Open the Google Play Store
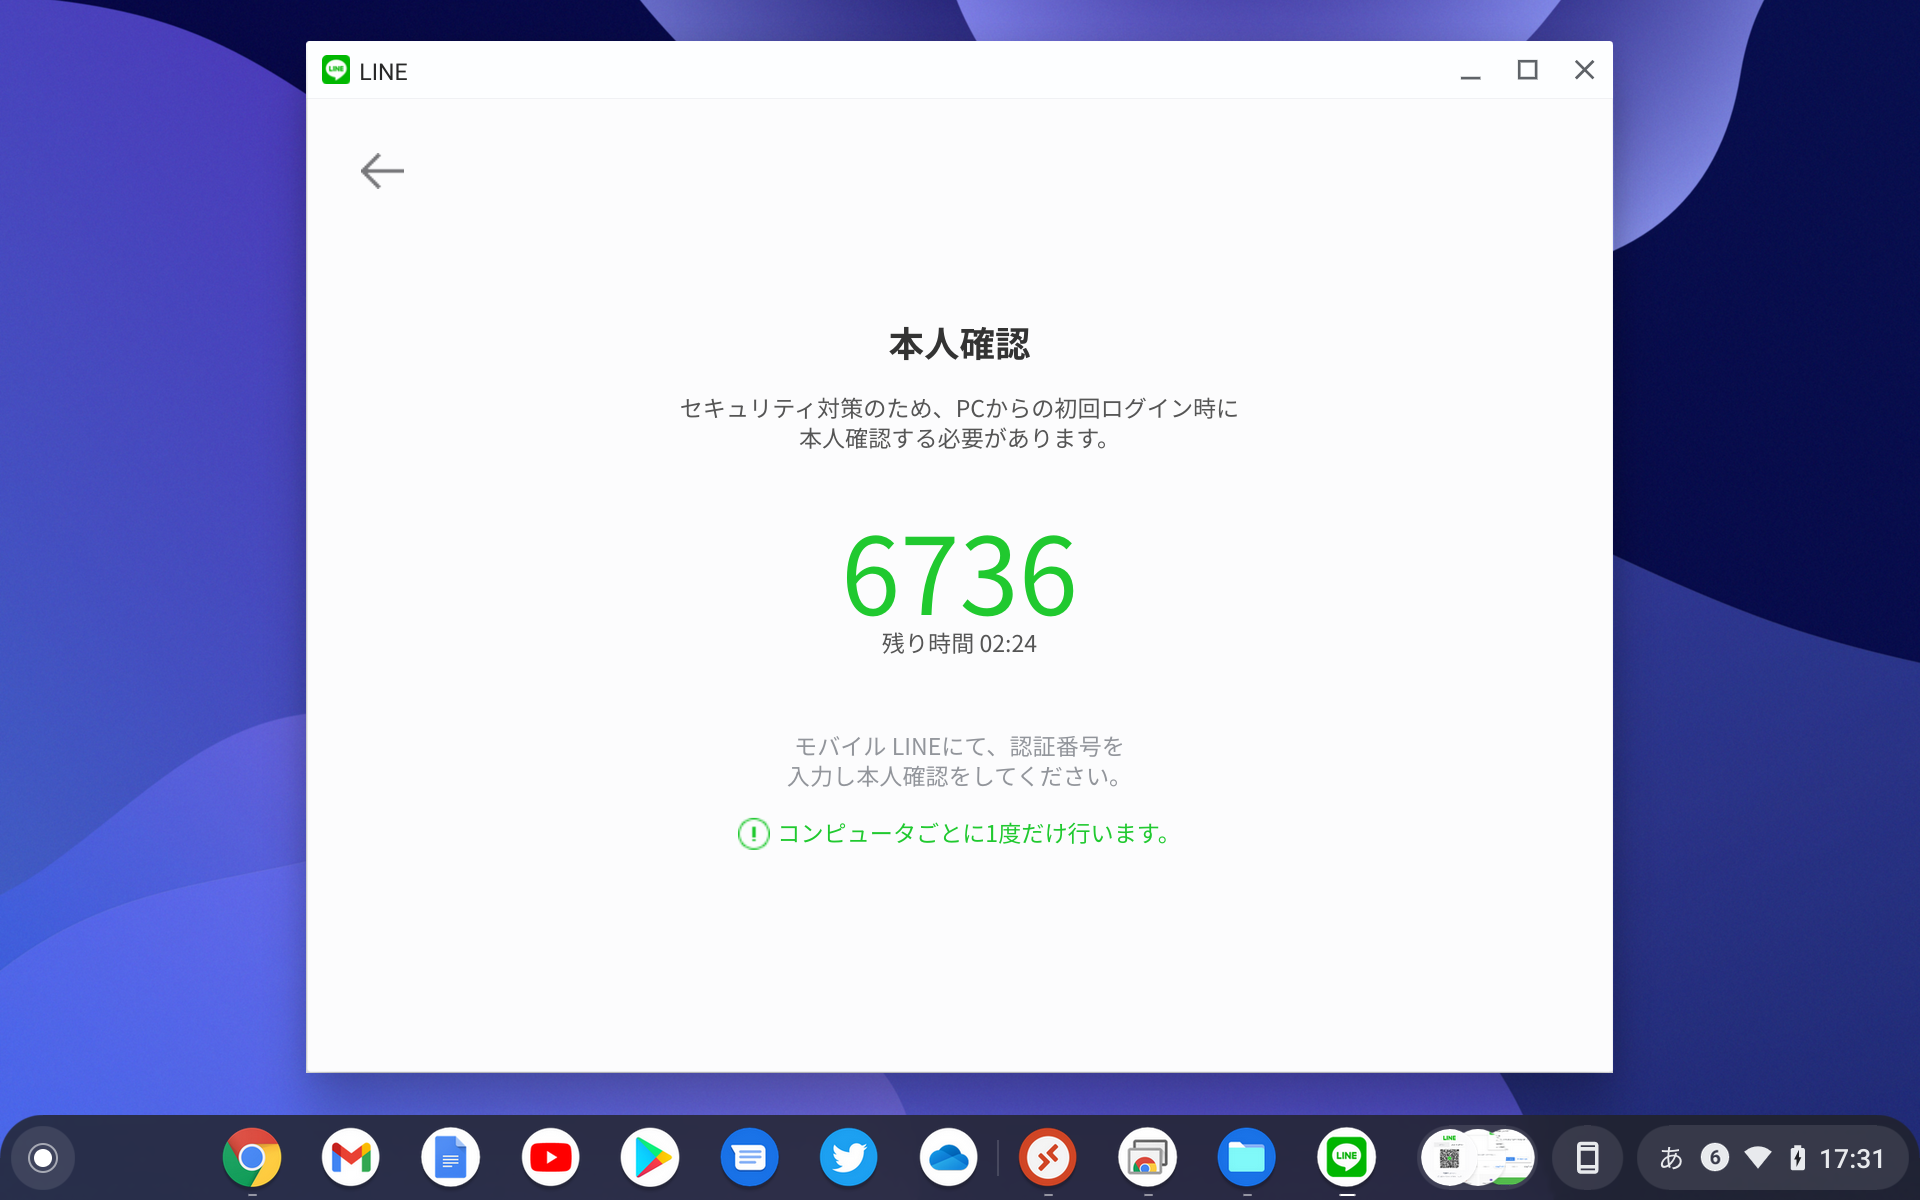This screenshot has height=1200, width=1920. coord(650,1157)
